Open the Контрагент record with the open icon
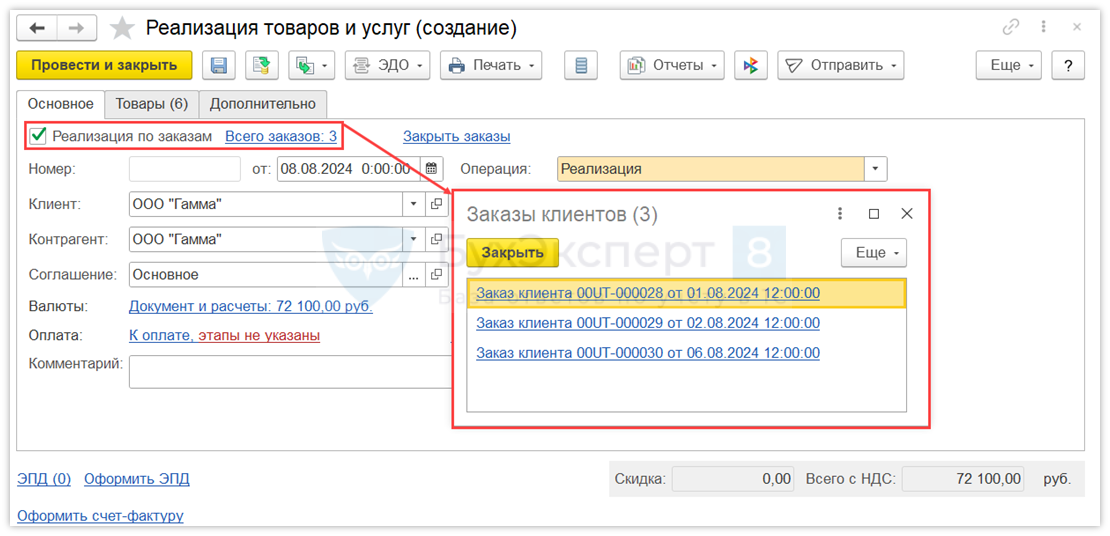1110x536 pixels. click(436, 239)
